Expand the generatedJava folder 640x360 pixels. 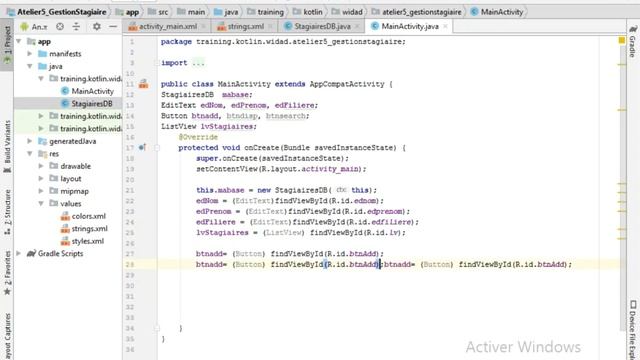(29, 141)
